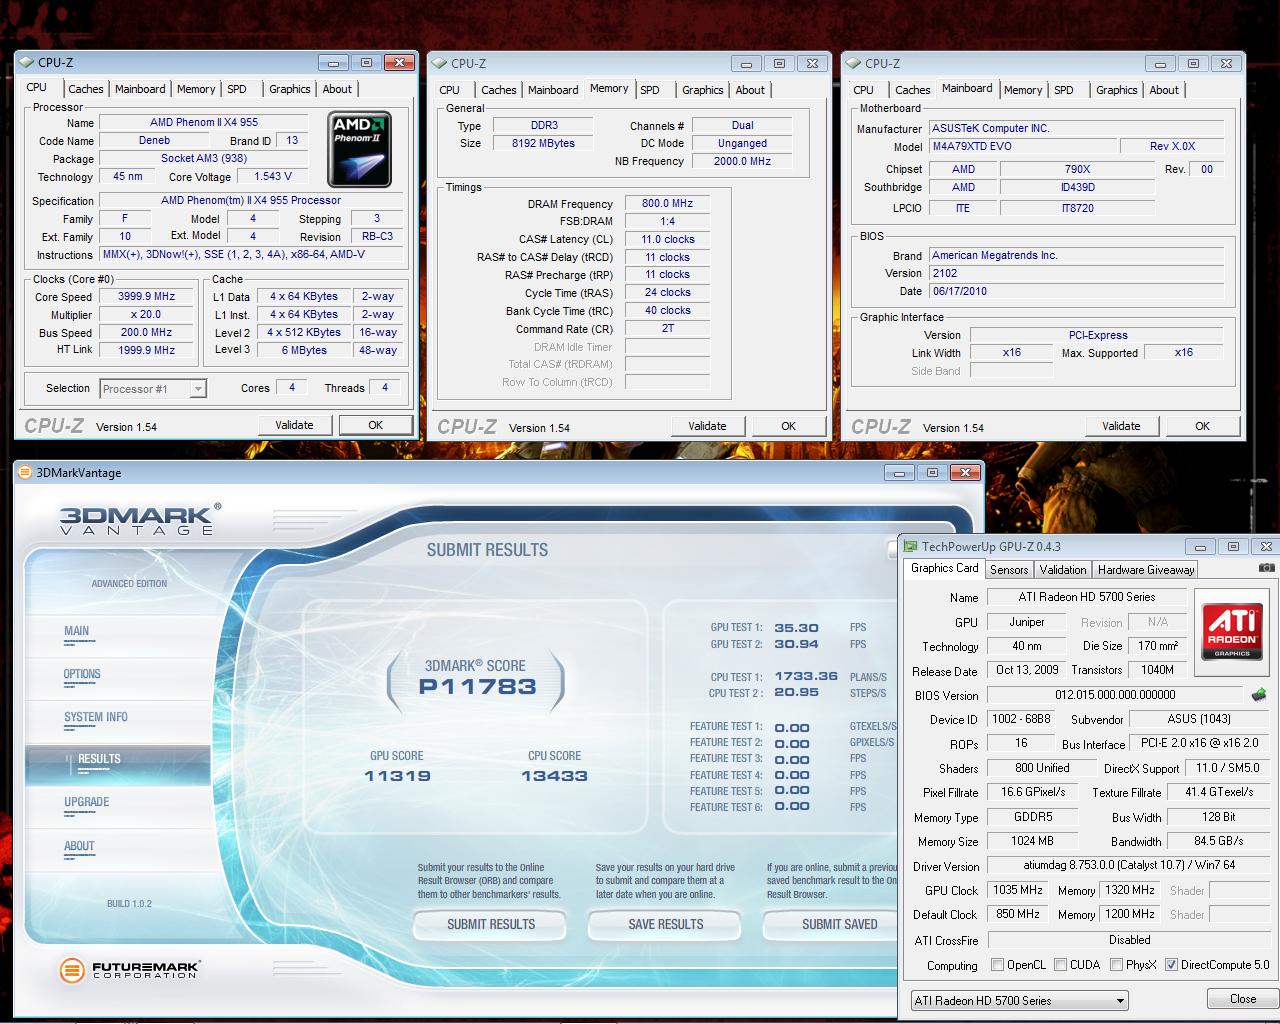Open Hardware Giveaway tab in GPU-Z

point(1146,569)
